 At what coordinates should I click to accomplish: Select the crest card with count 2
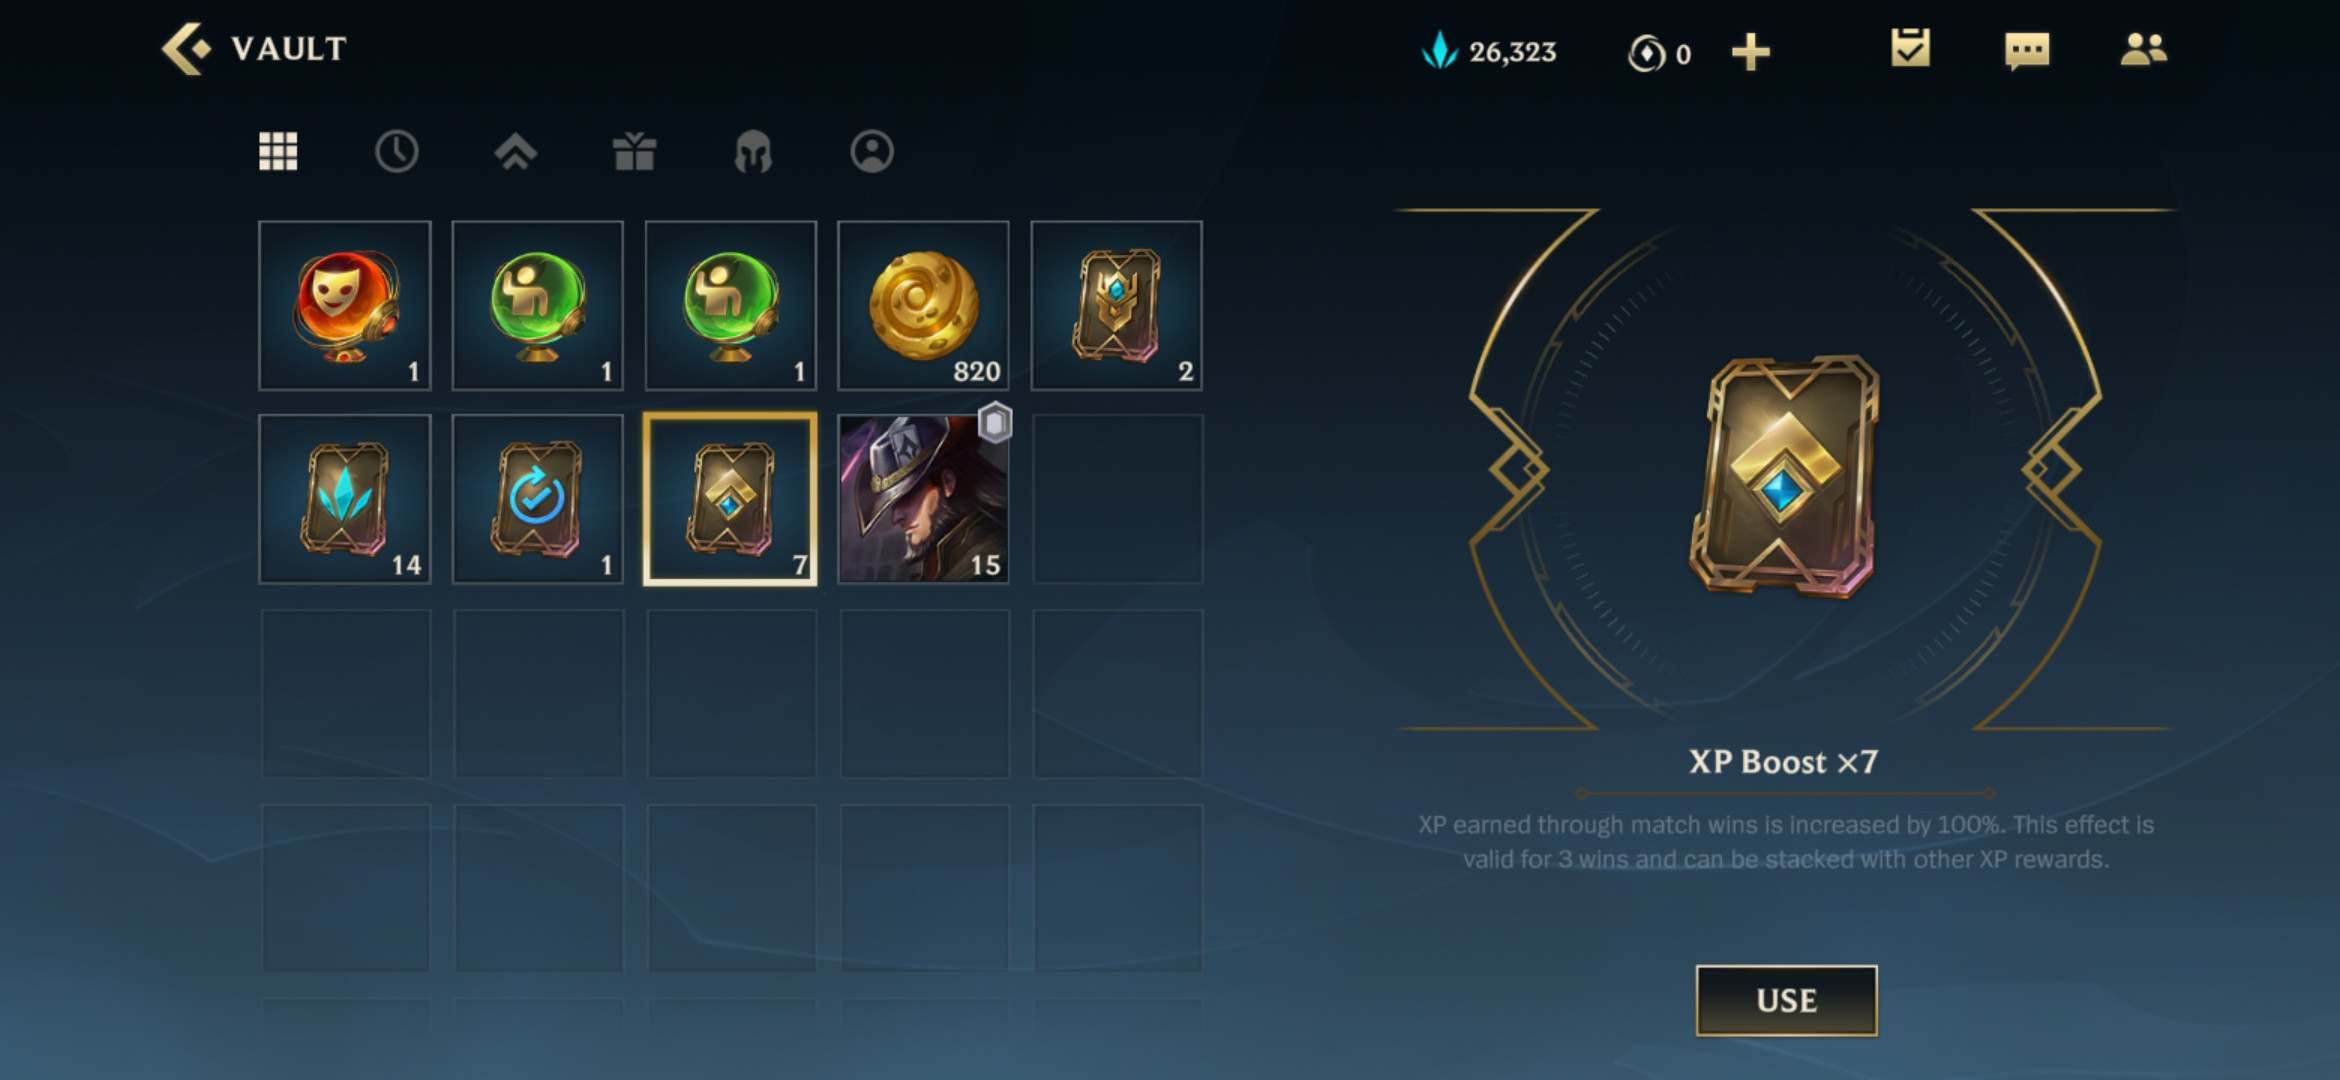(1116, 306)
